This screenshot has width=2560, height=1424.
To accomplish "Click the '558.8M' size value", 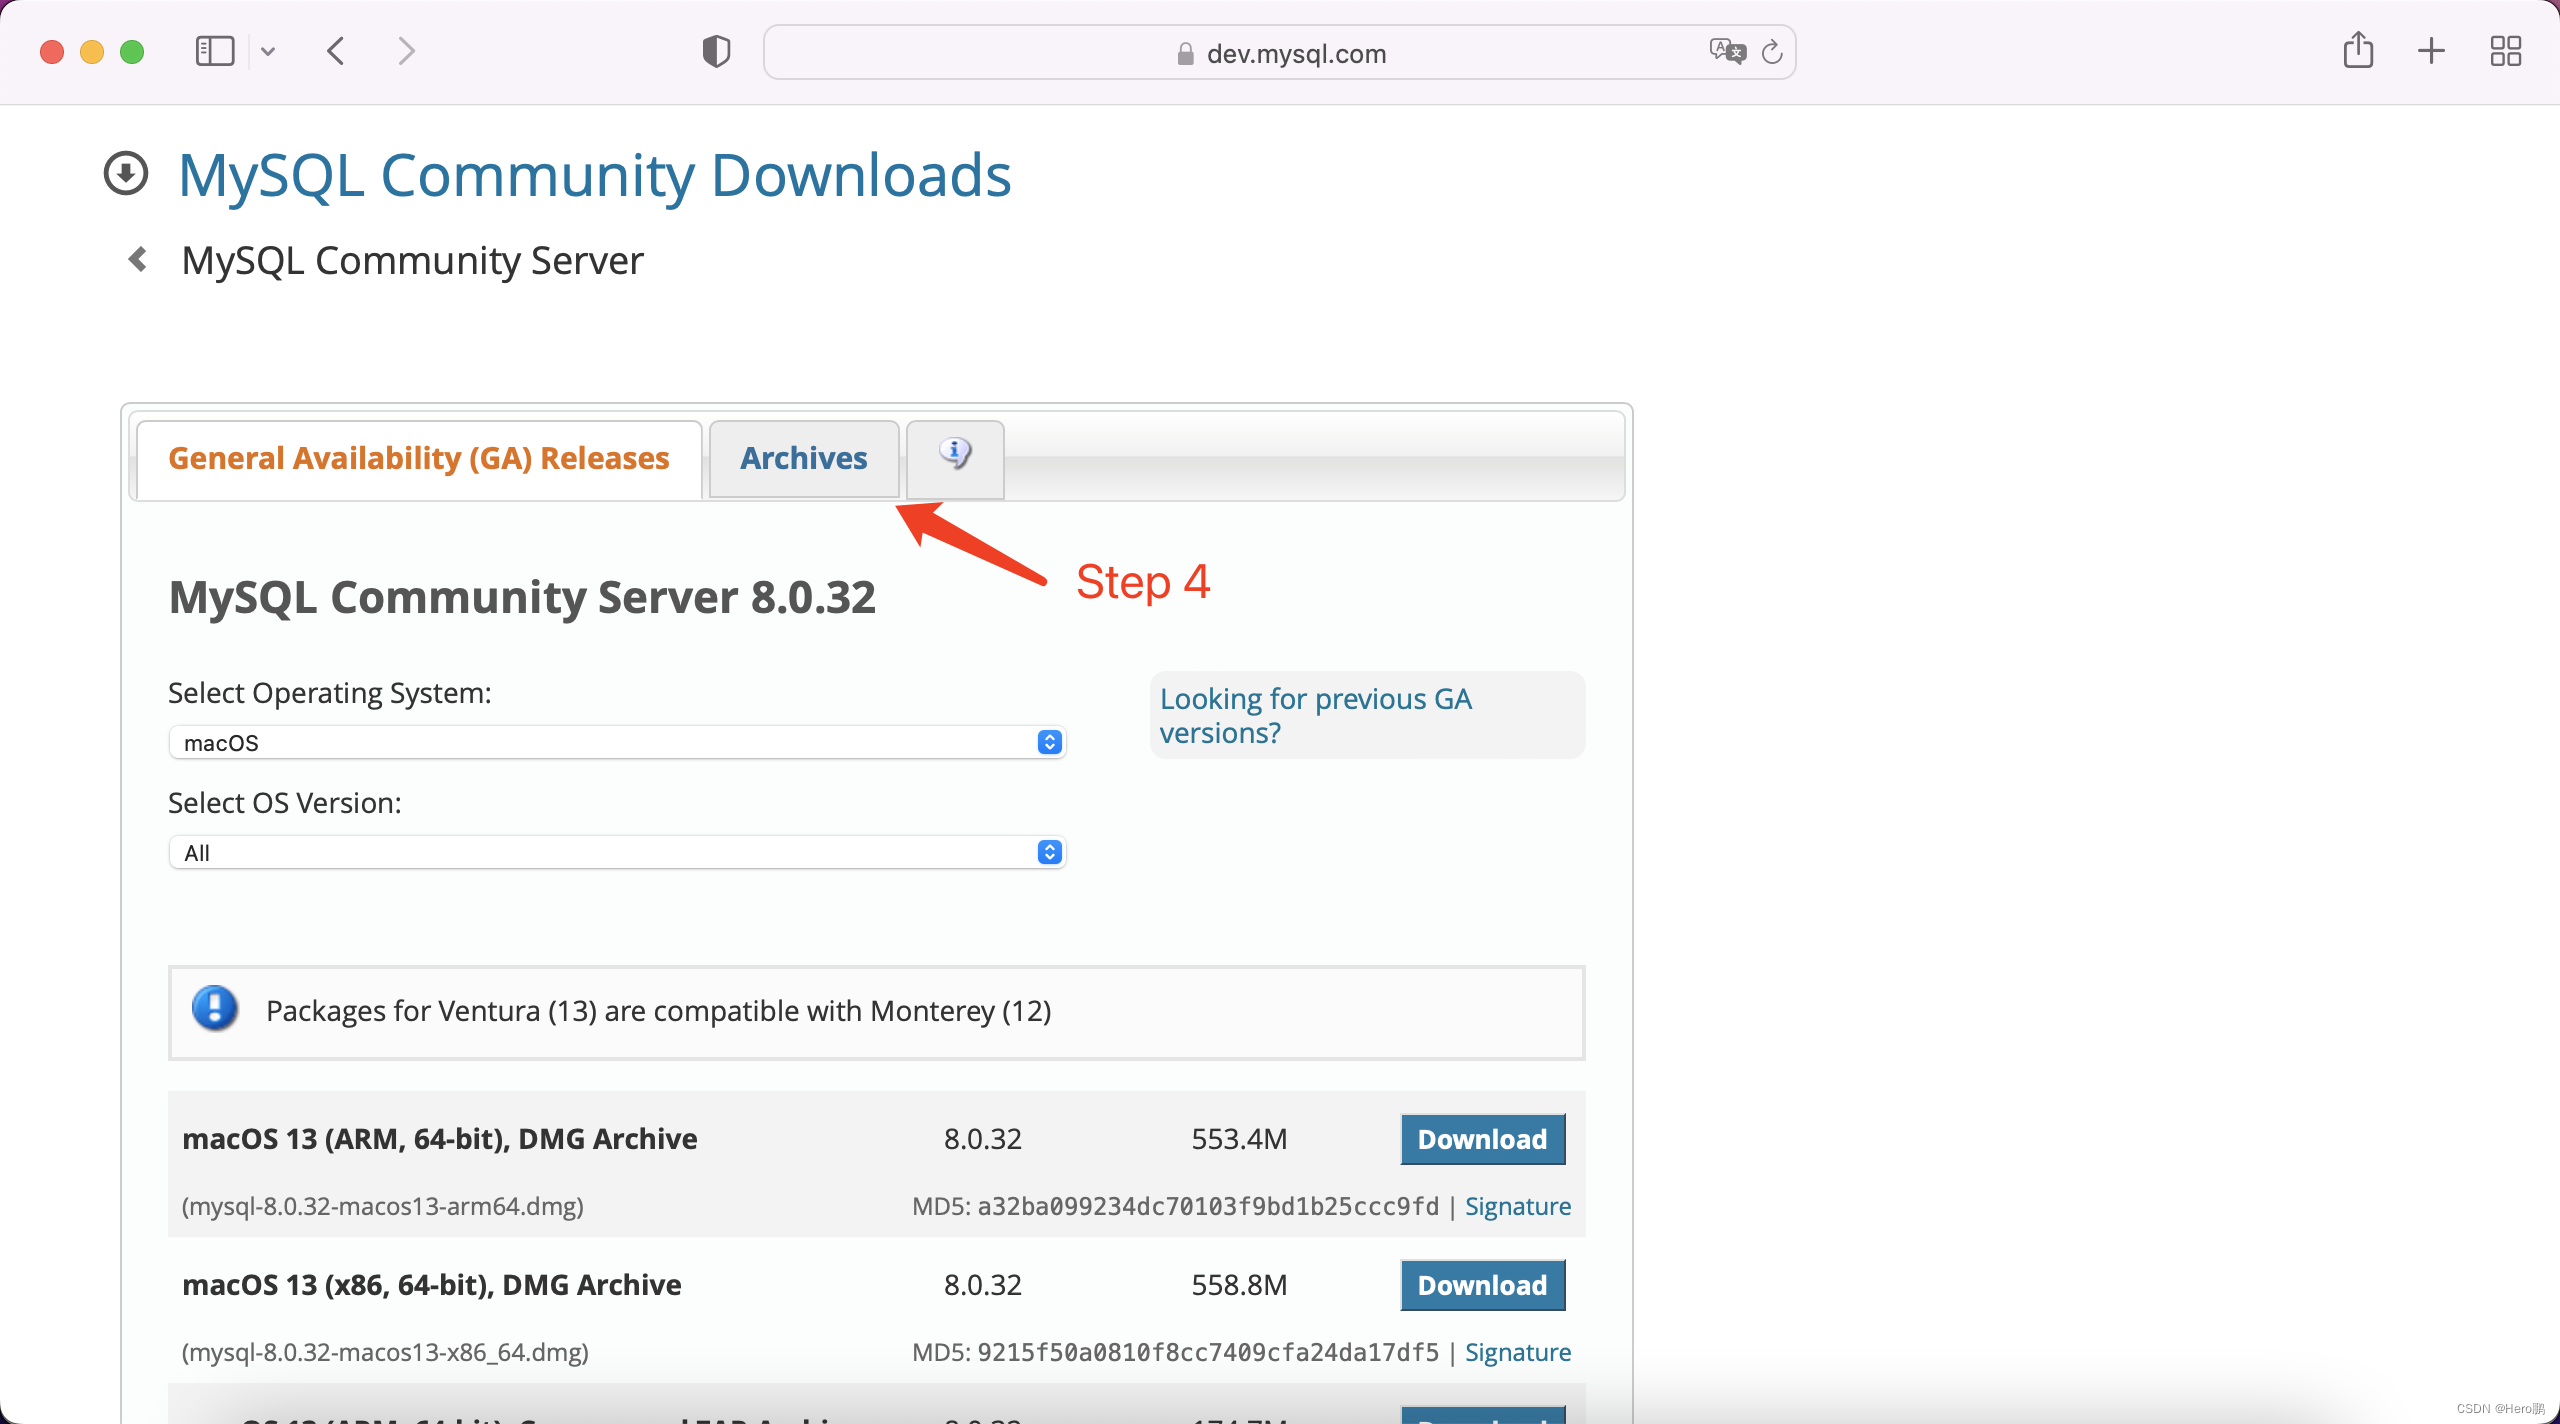I will point(1239,1285).
